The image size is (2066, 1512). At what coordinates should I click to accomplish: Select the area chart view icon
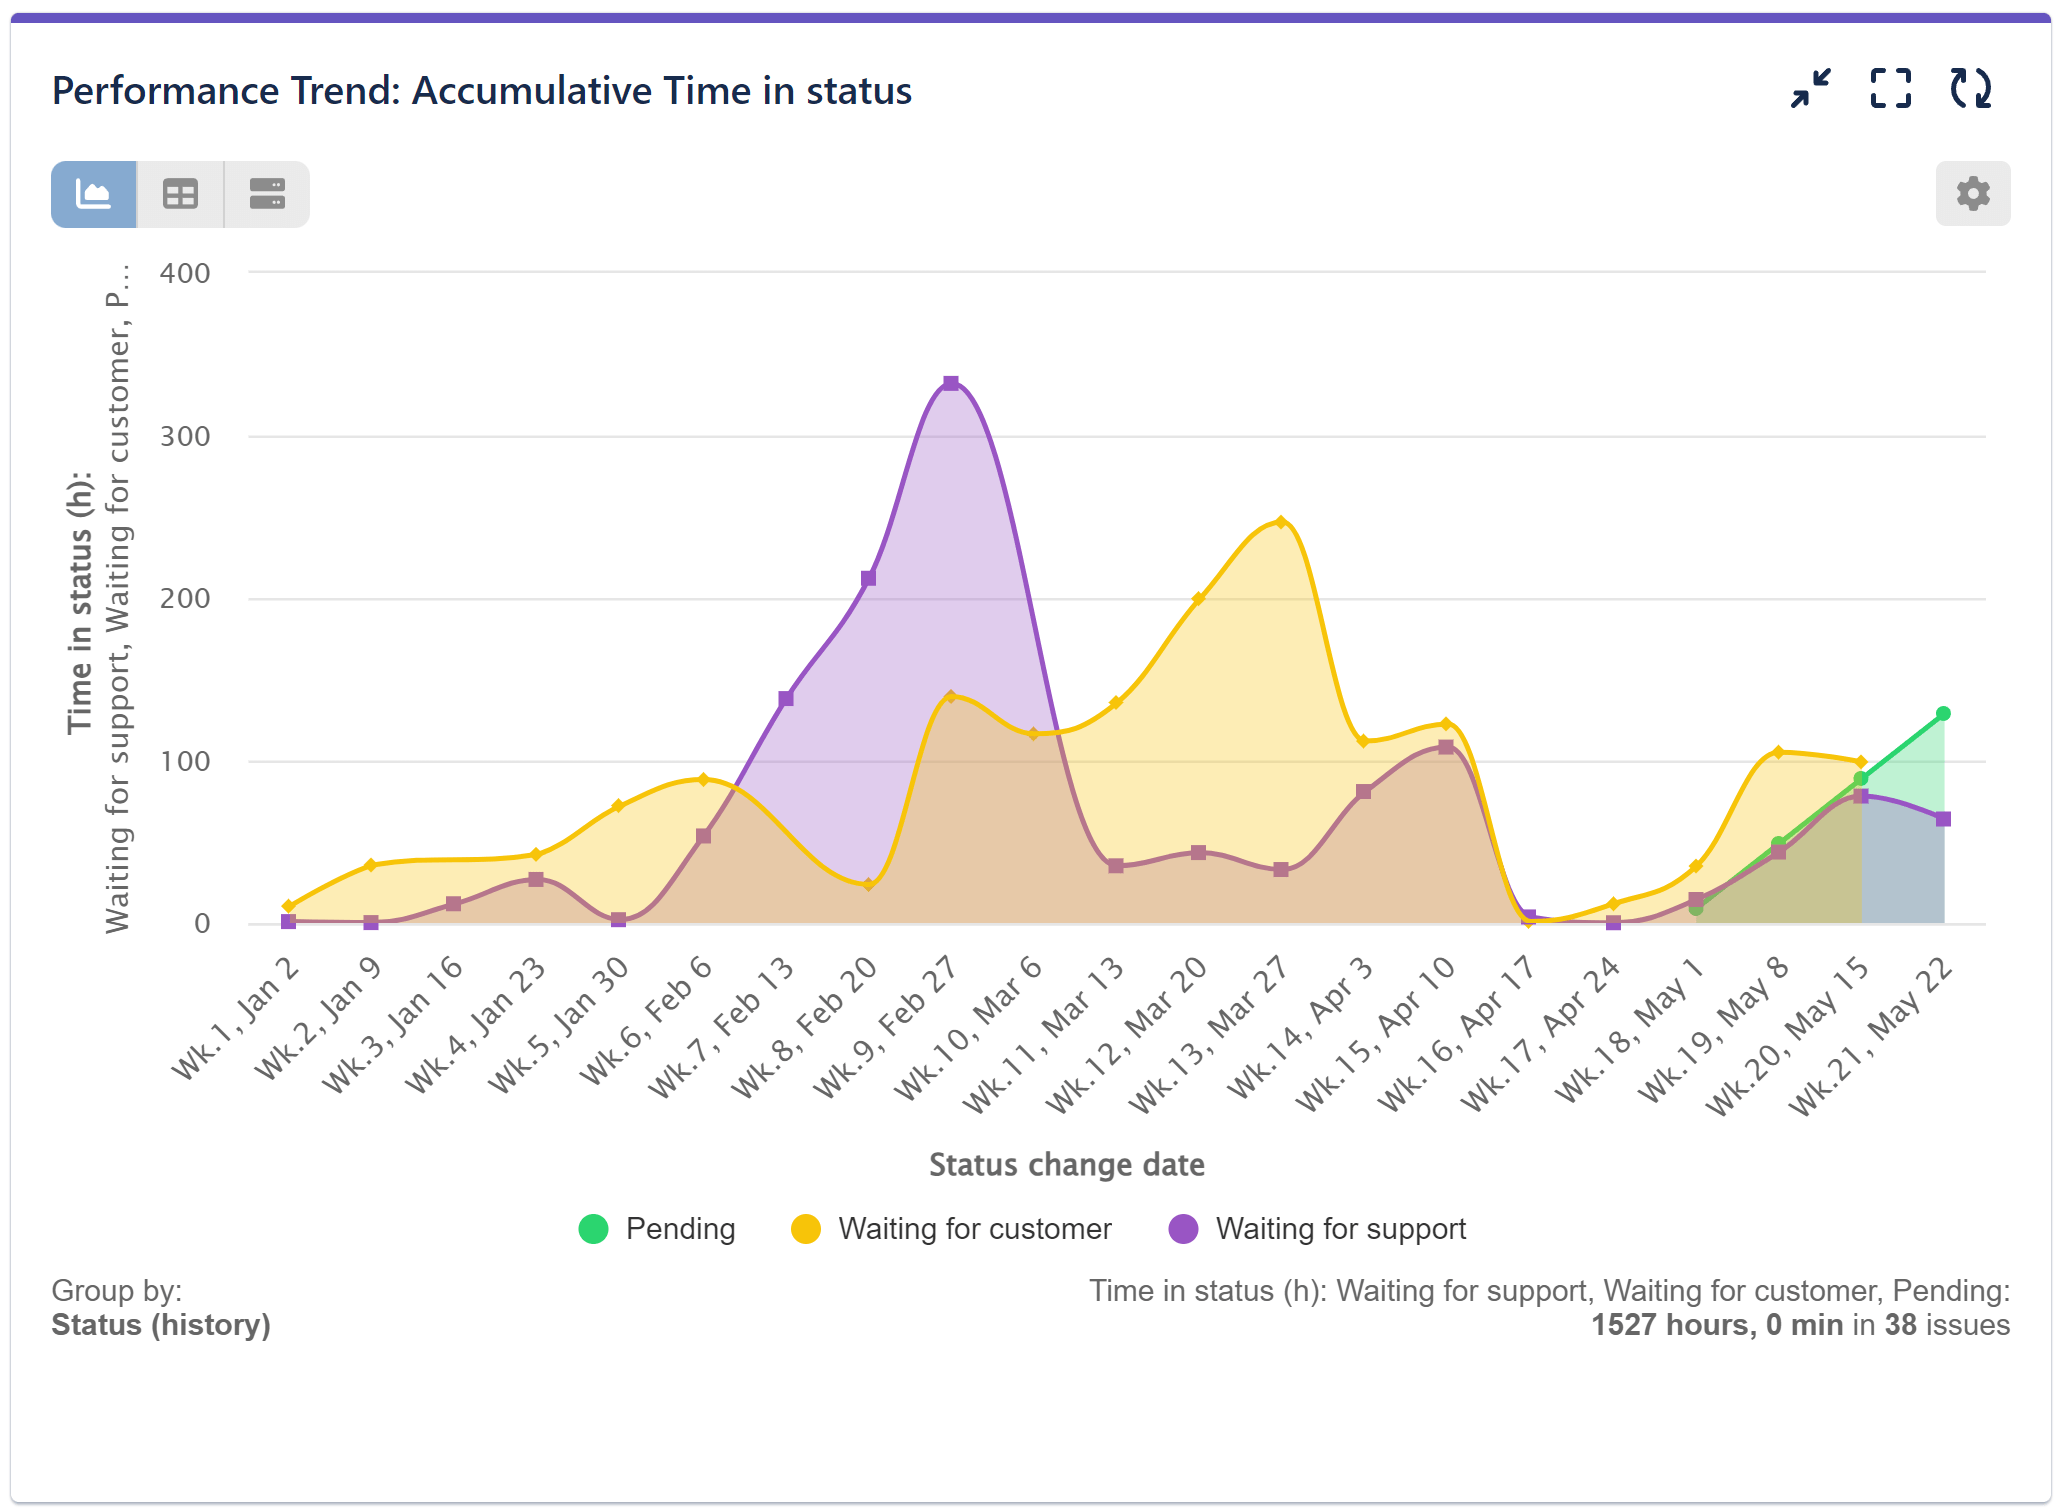pyautogui.click(x=94, y=193)
